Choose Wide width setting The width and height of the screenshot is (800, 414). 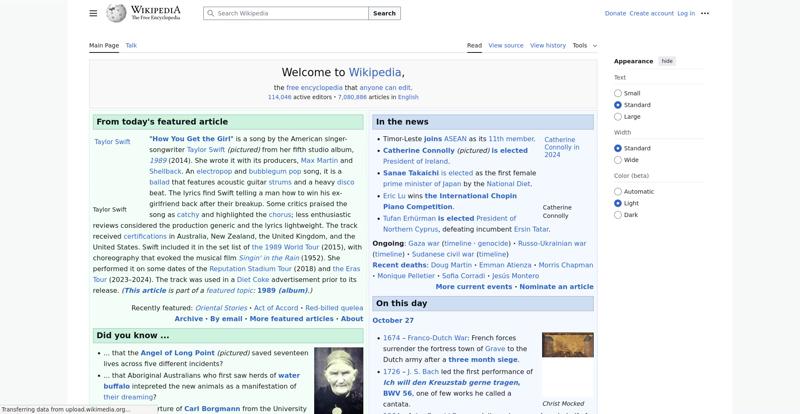click(618, 160)
